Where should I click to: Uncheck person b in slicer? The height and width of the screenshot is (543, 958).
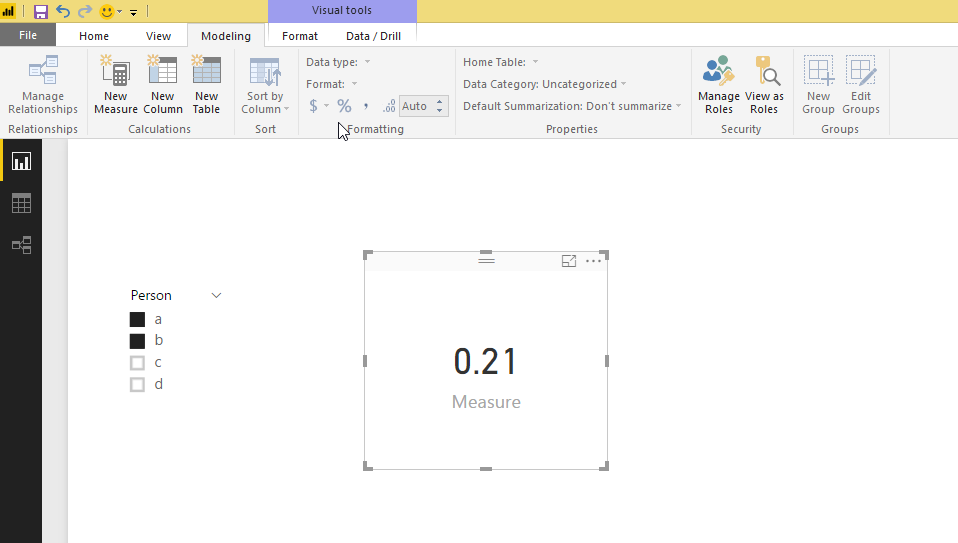[x=137, y=341]
